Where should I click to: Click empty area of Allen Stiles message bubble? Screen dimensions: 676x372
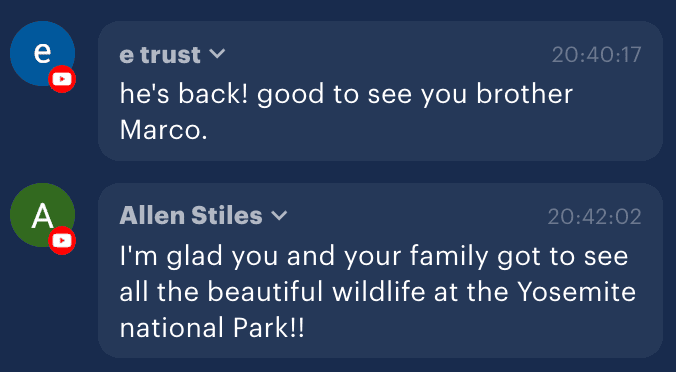474,330
